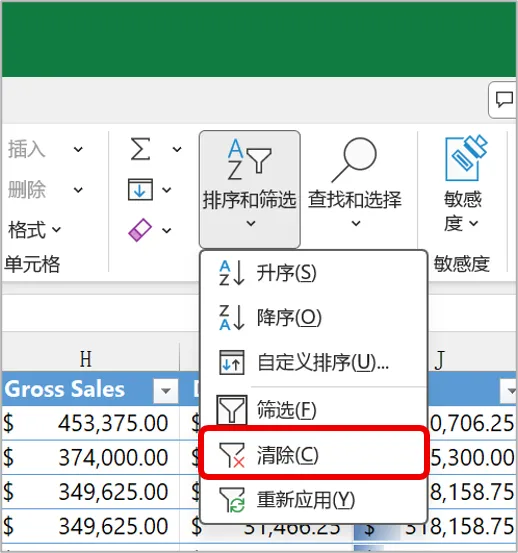The image size is (518, 553).
Task: Select column J header
Action: click(473, 359)
